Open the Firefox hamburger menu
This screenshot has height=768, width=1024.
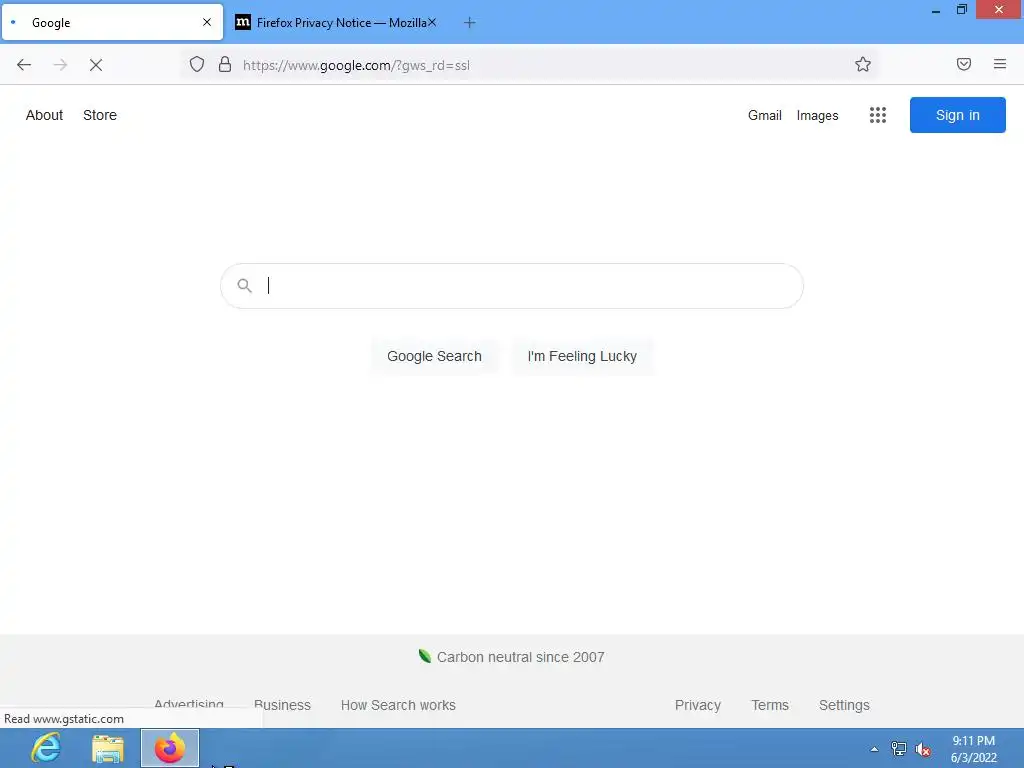[1000, 64]
